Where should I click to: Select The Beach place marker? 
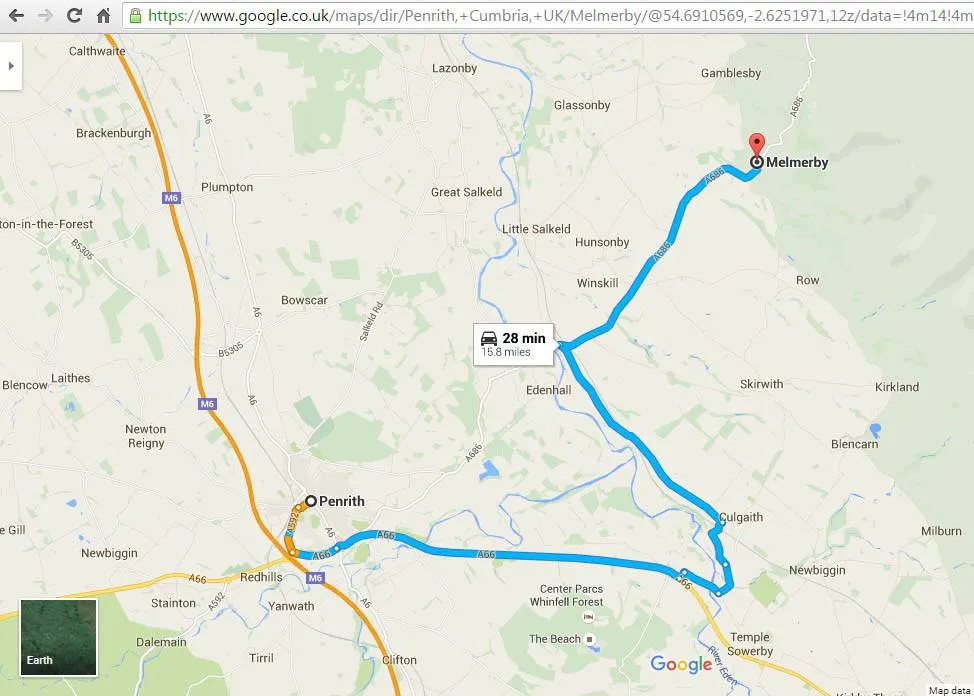(x=589, y=639)
